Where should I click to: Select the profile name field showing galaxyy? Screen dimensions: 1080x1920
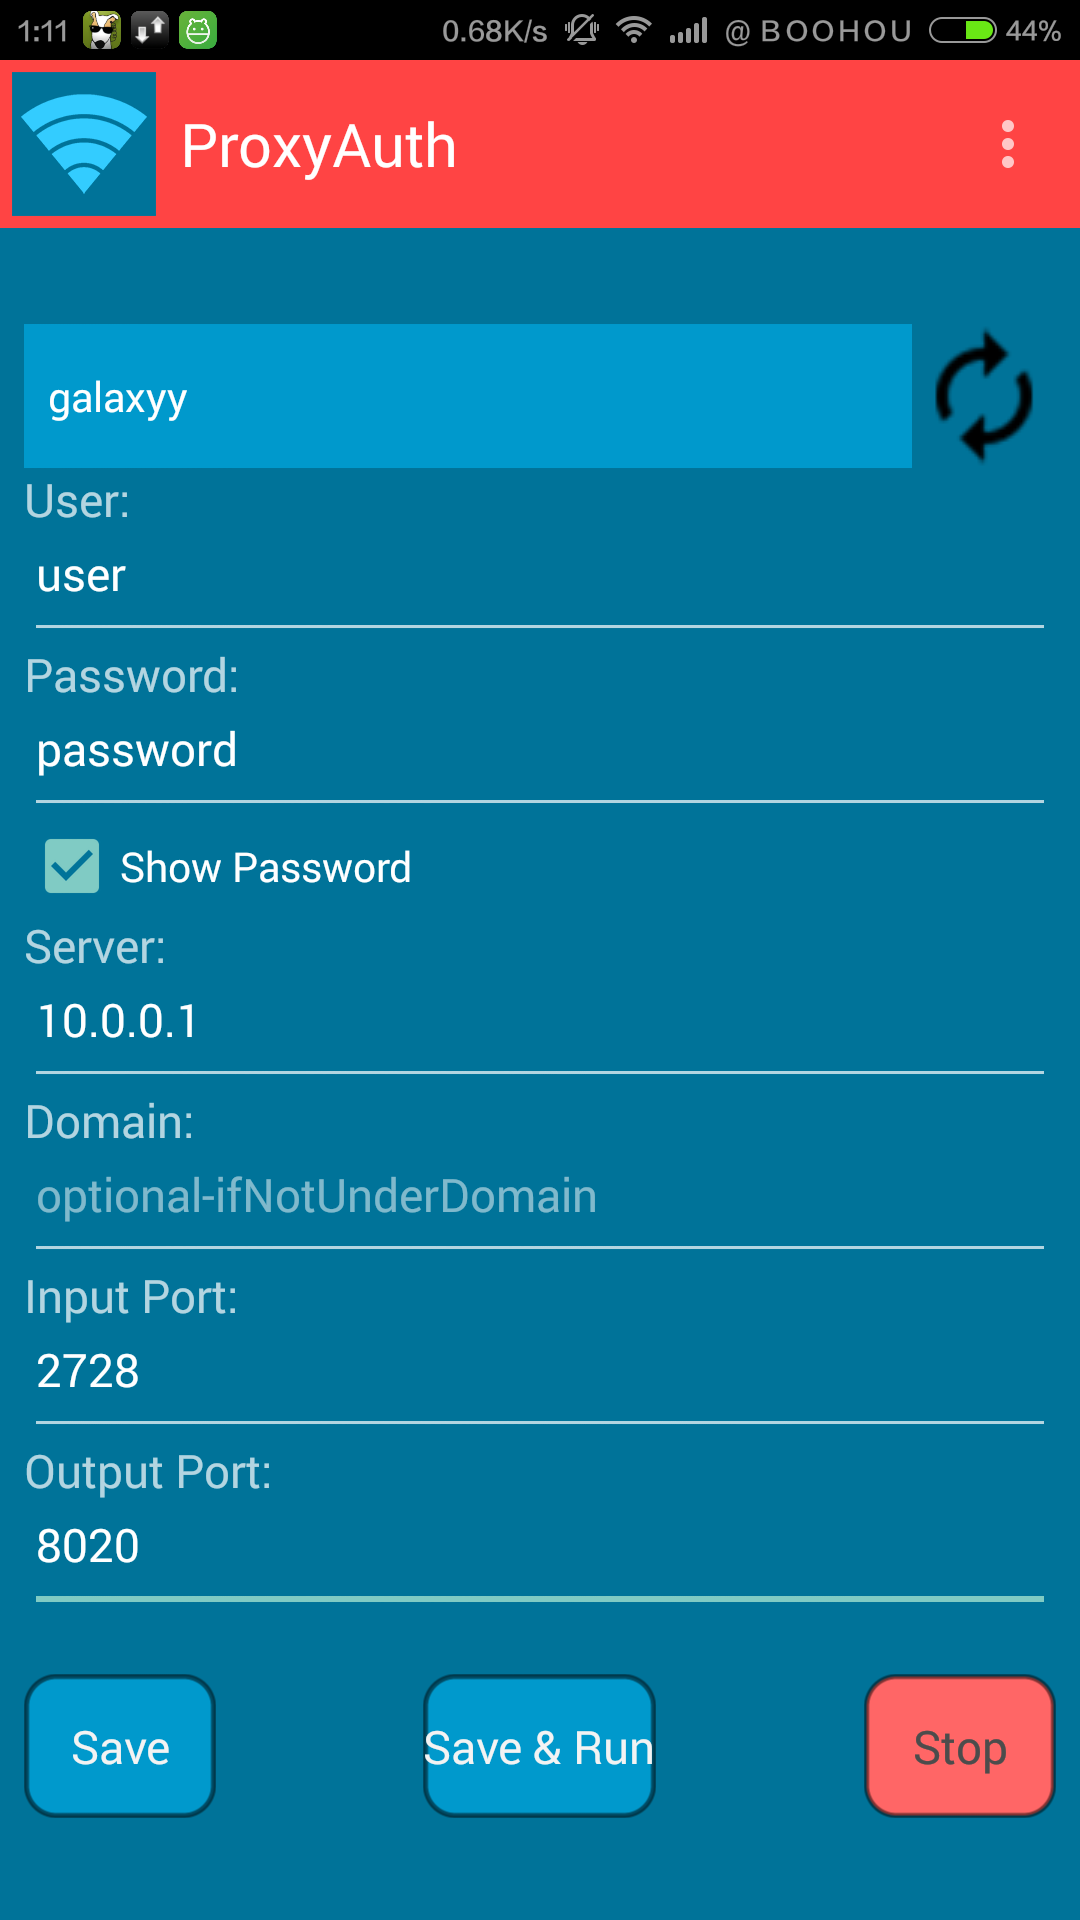pyautogui.click(x=467, y=396)
